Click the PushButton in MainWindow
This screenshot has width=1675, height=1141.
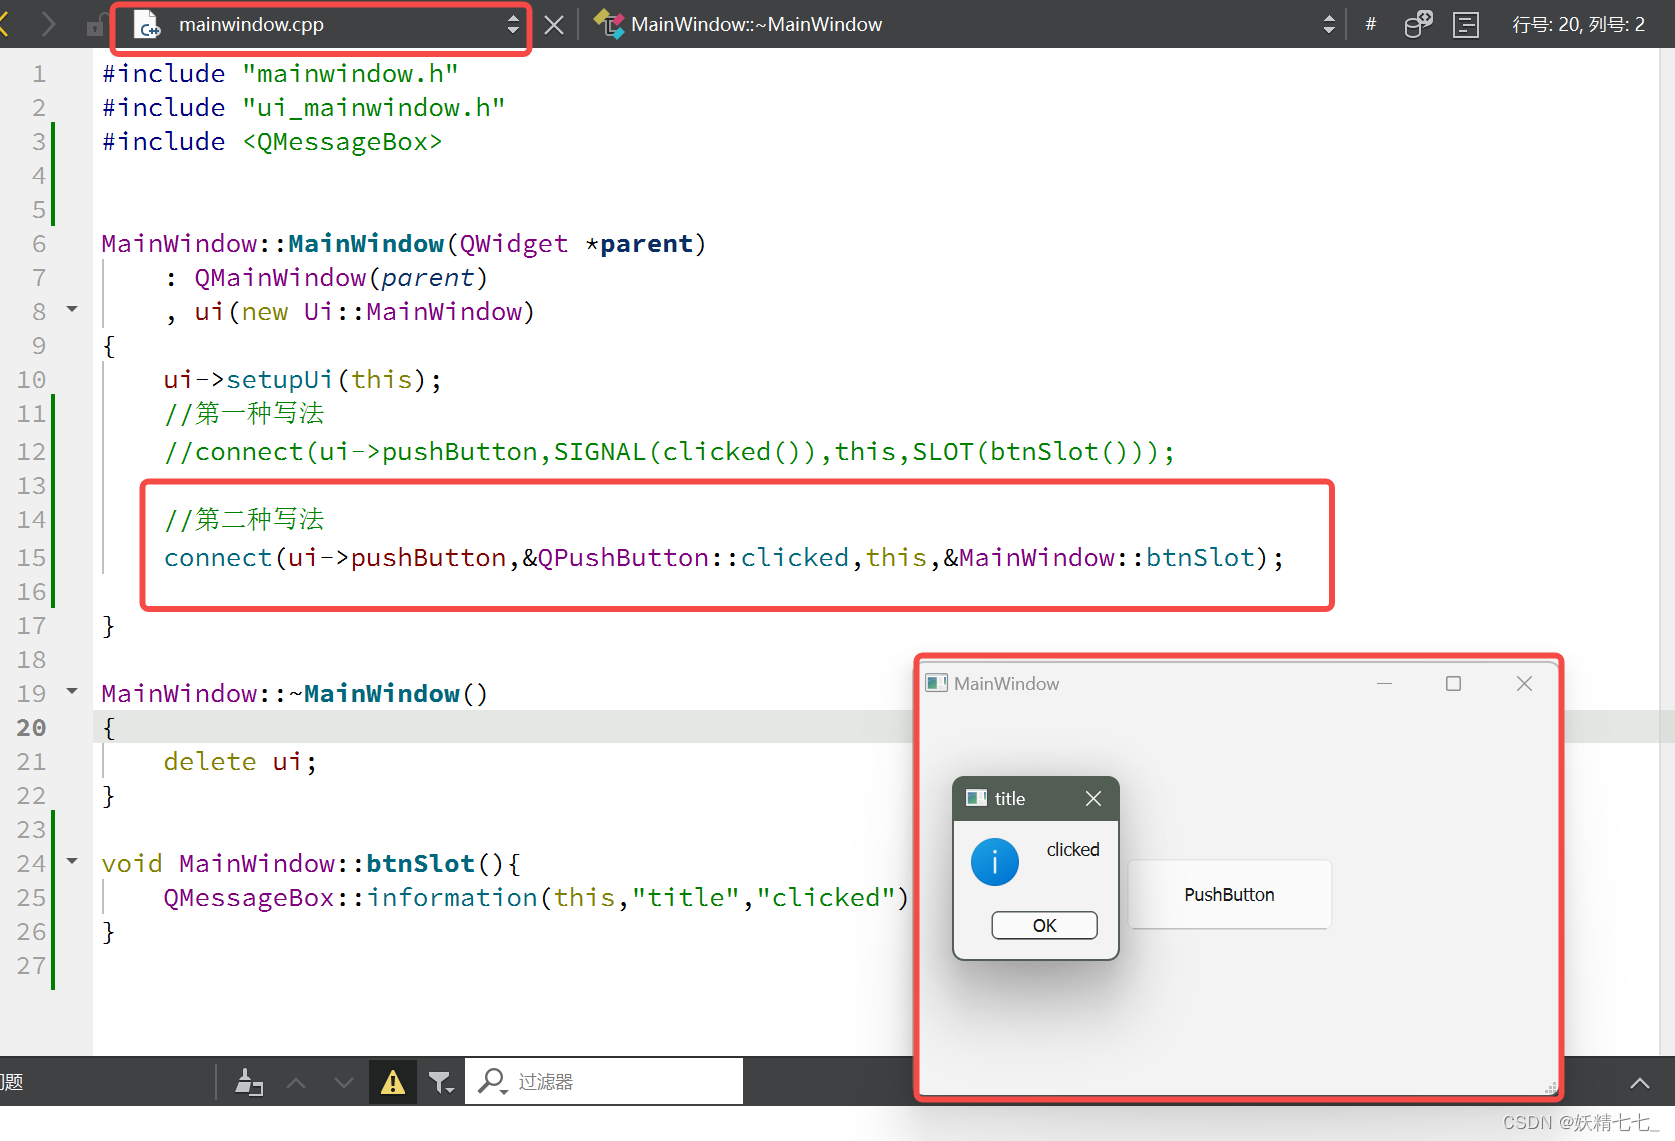(1229, 894)
